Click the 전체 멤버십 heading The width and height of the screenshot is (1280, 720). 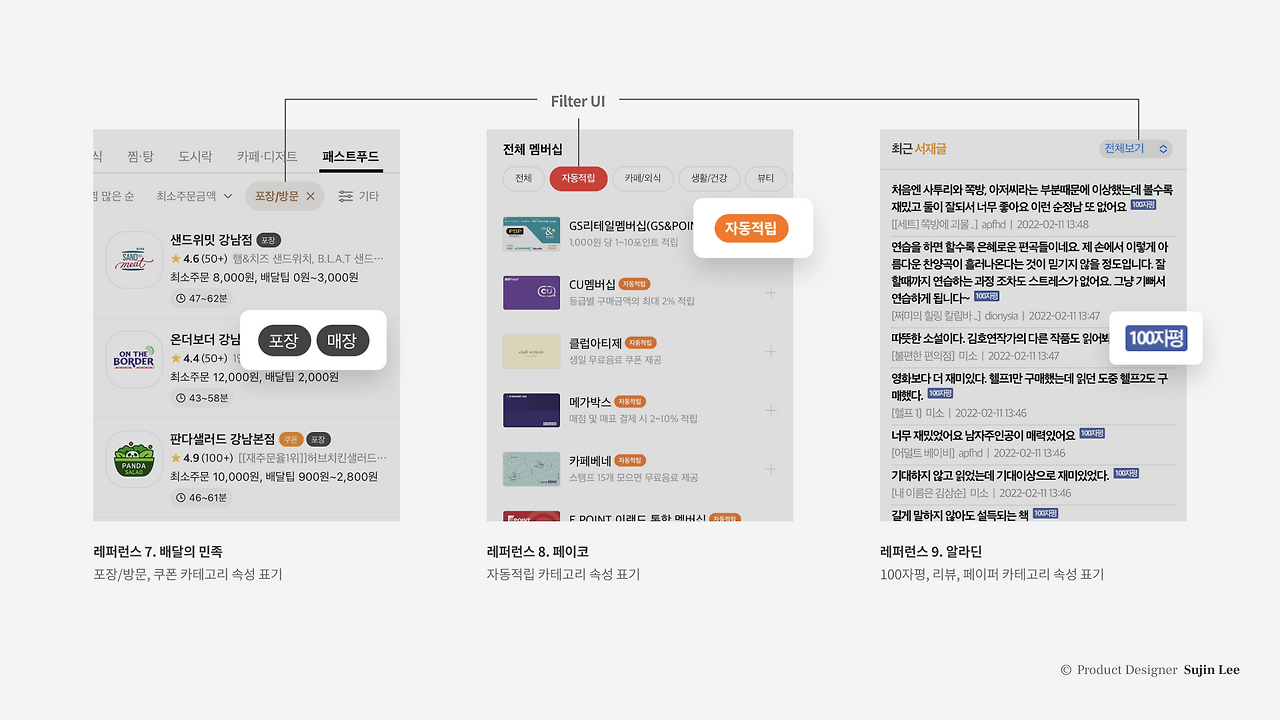coord(533,150)
